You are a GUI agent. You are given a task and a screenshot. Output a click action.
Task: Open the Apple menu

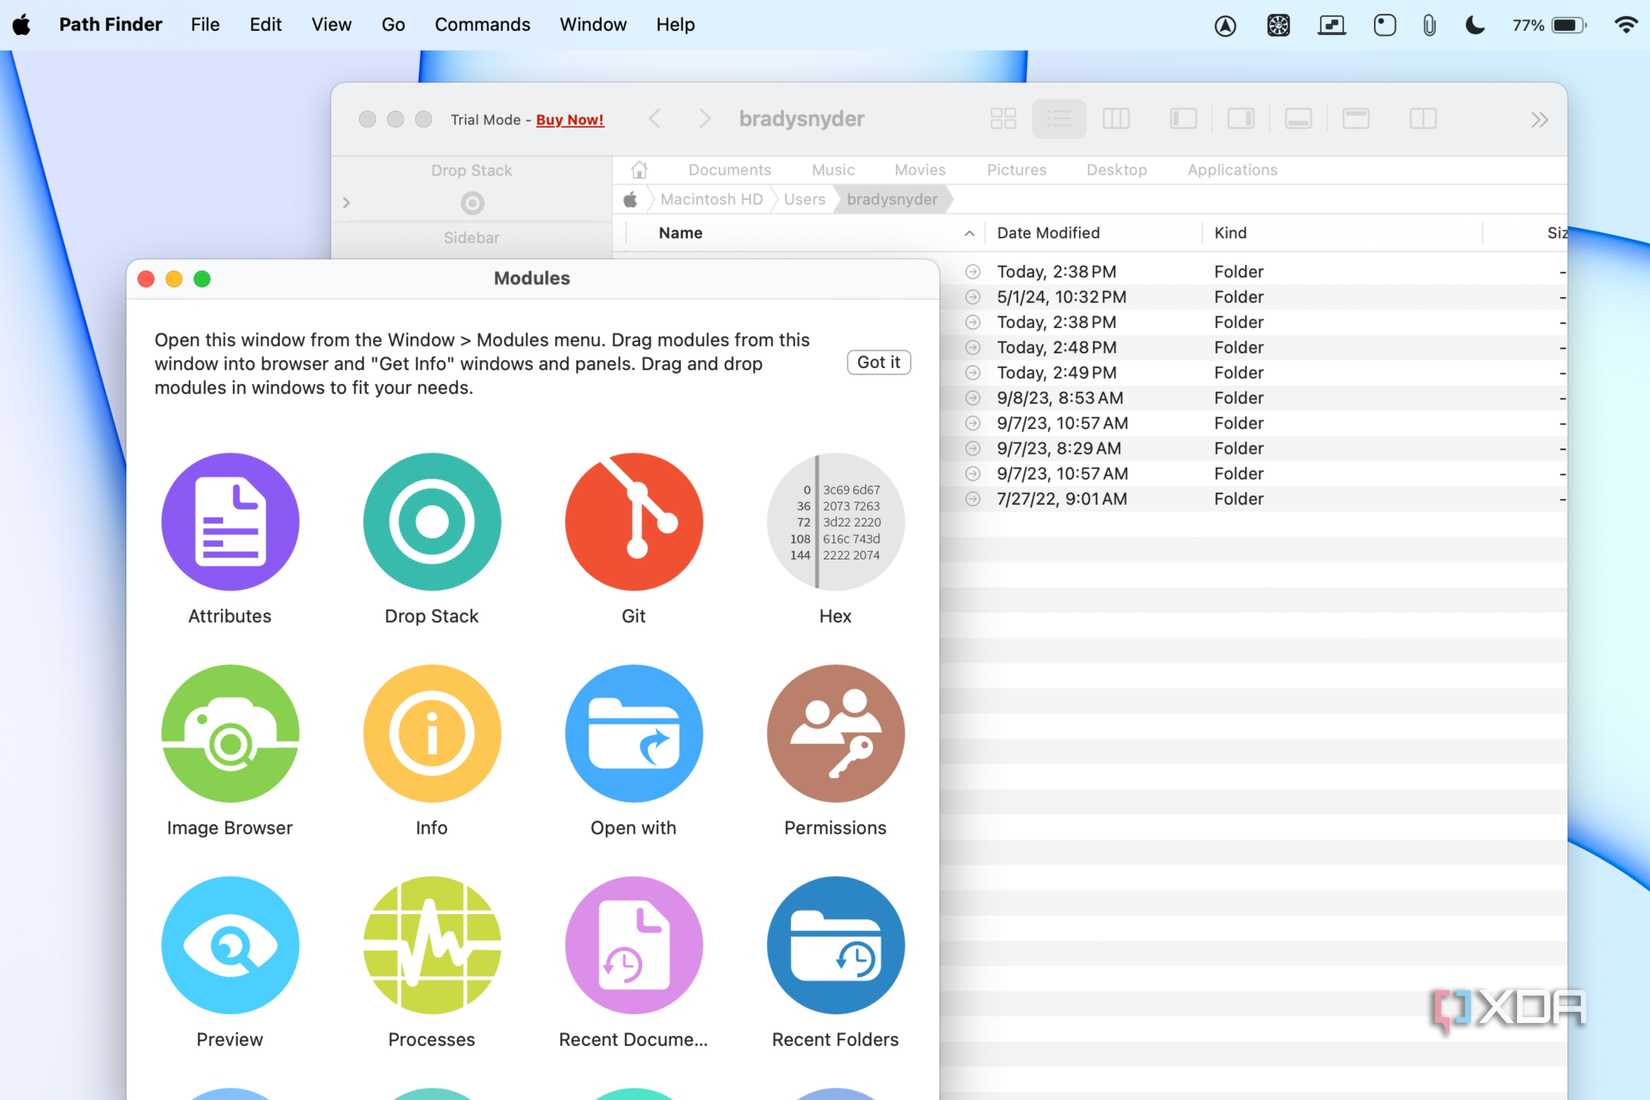coord(21,24)
